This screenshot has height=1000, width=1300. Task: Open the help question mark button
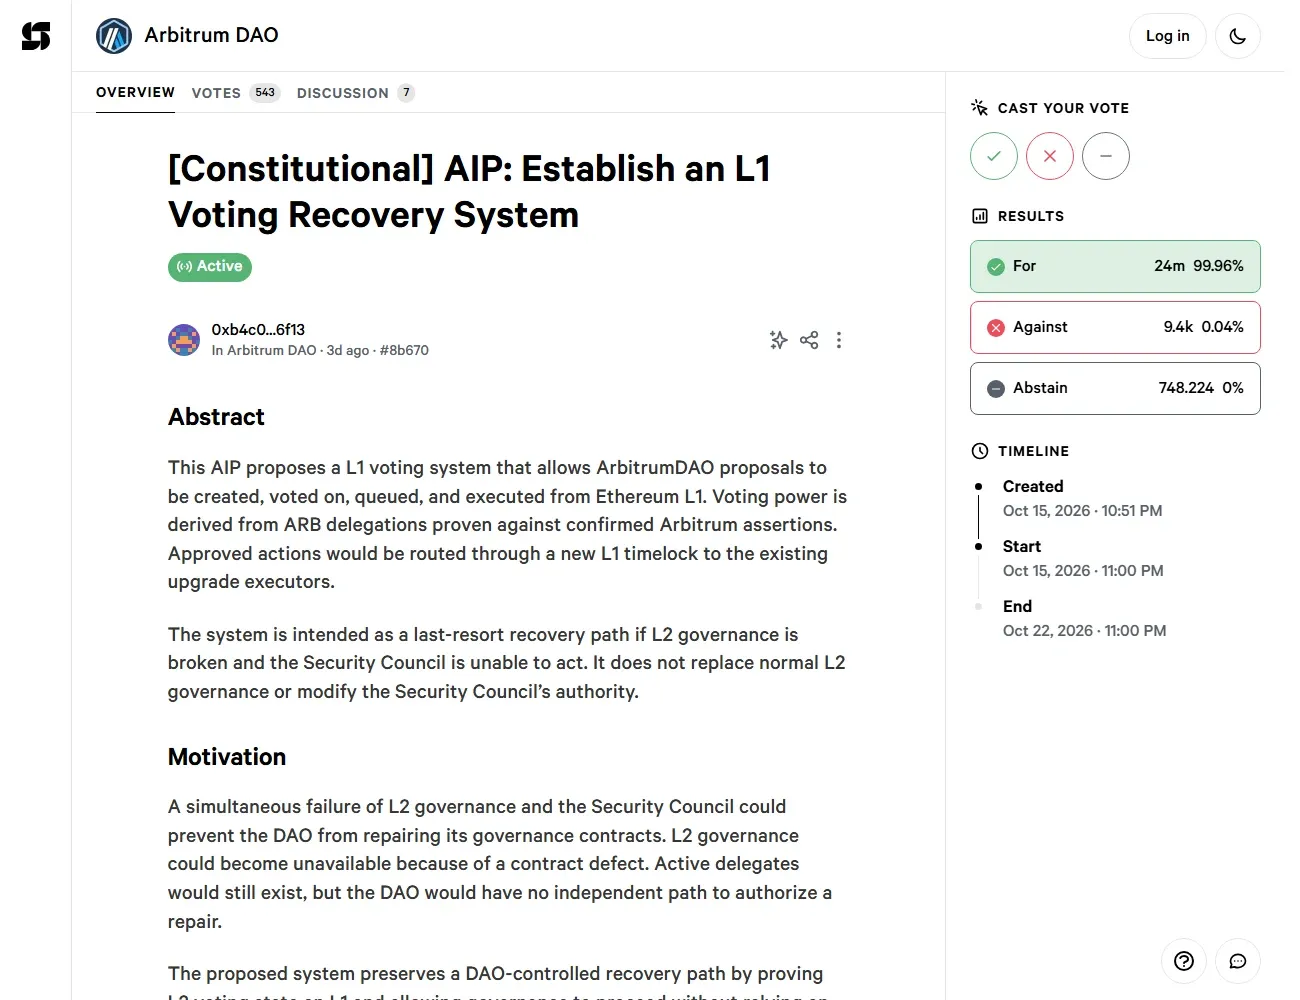(x=1184, y=961)
